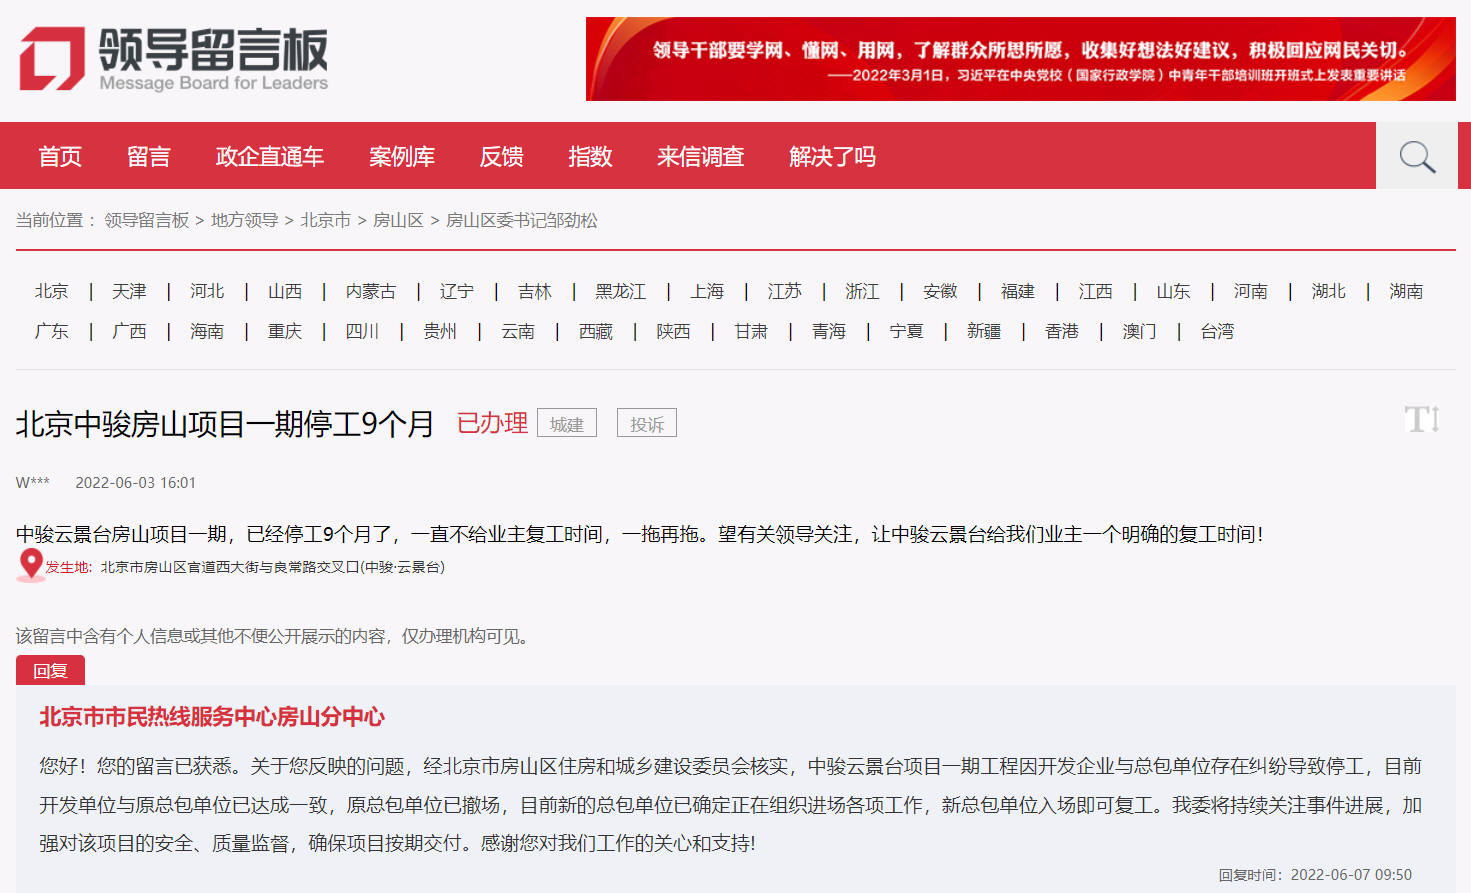Open 政企直通车 in the navigation bar
The height and width of the screenshot is (893, 1471).
click(x=269, y=155)
